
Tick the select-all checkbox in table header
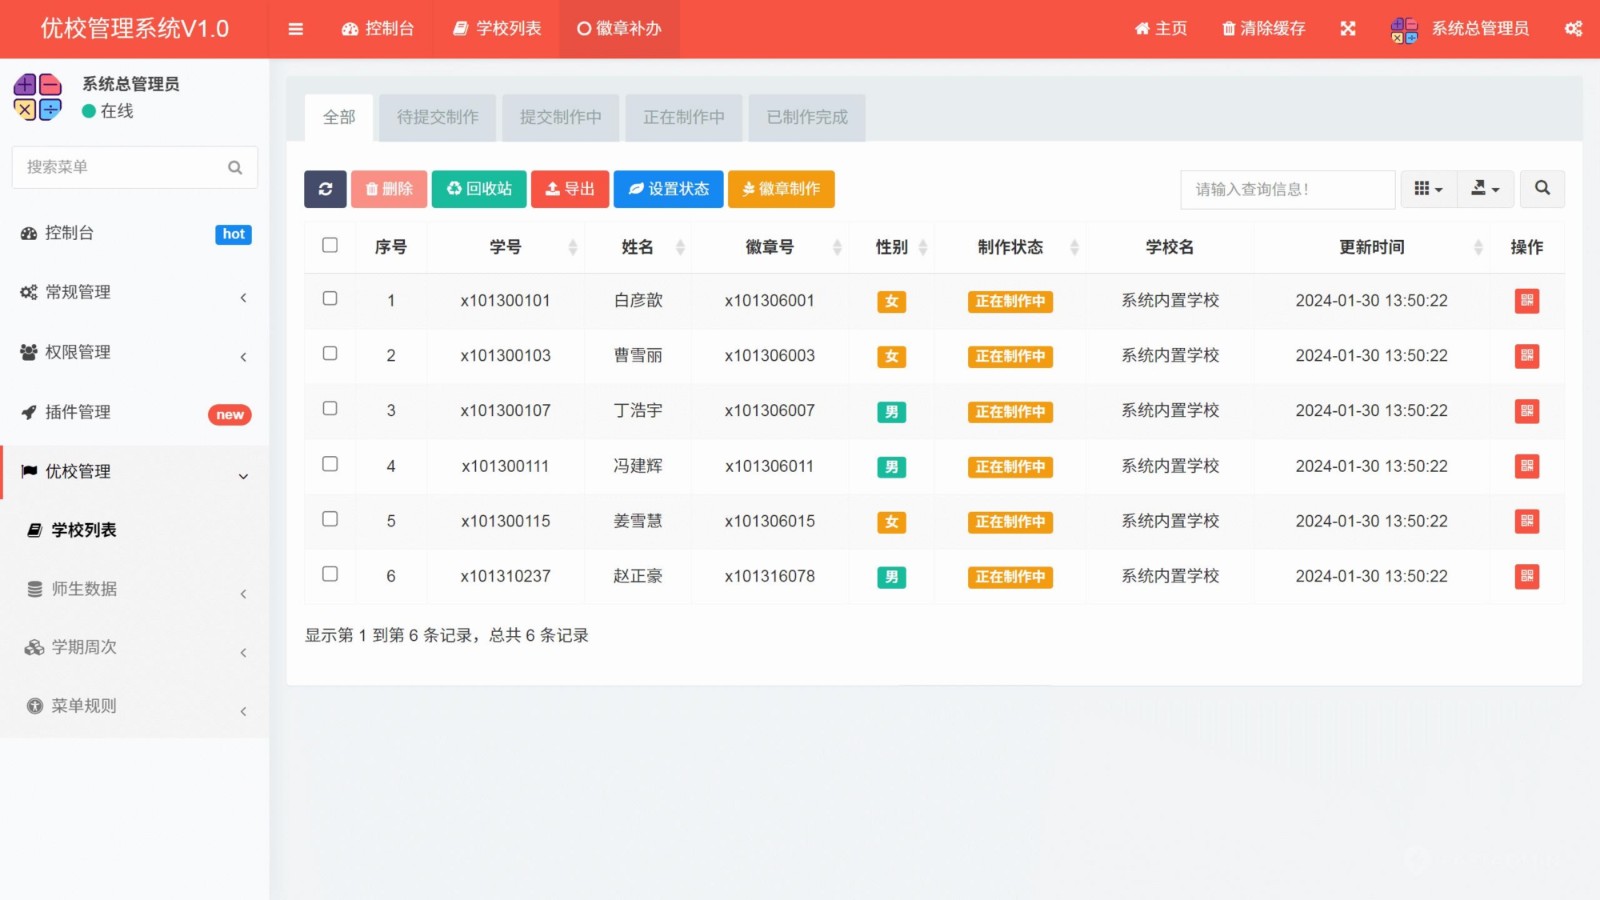click(330, 245)
